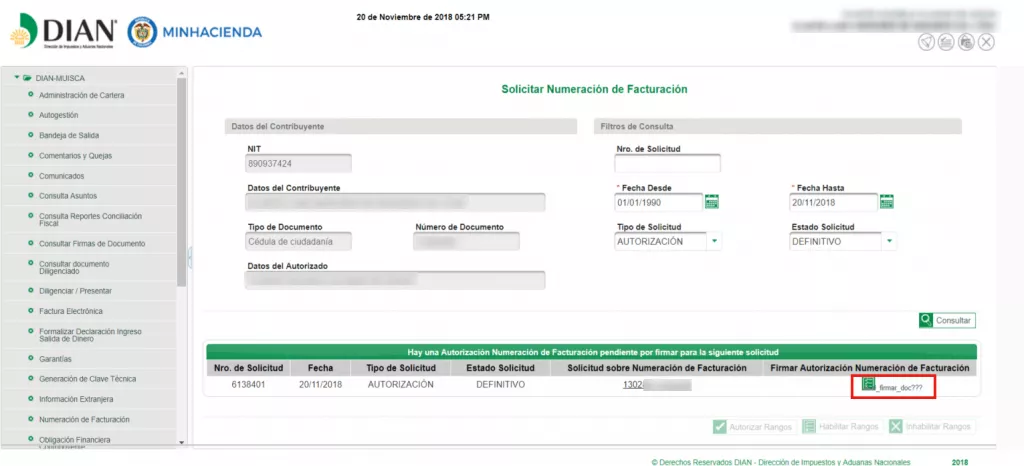The image size is (1024, 466).
Task: Click the Fecha Hasta date field
Action: click(x=833, y=202)
